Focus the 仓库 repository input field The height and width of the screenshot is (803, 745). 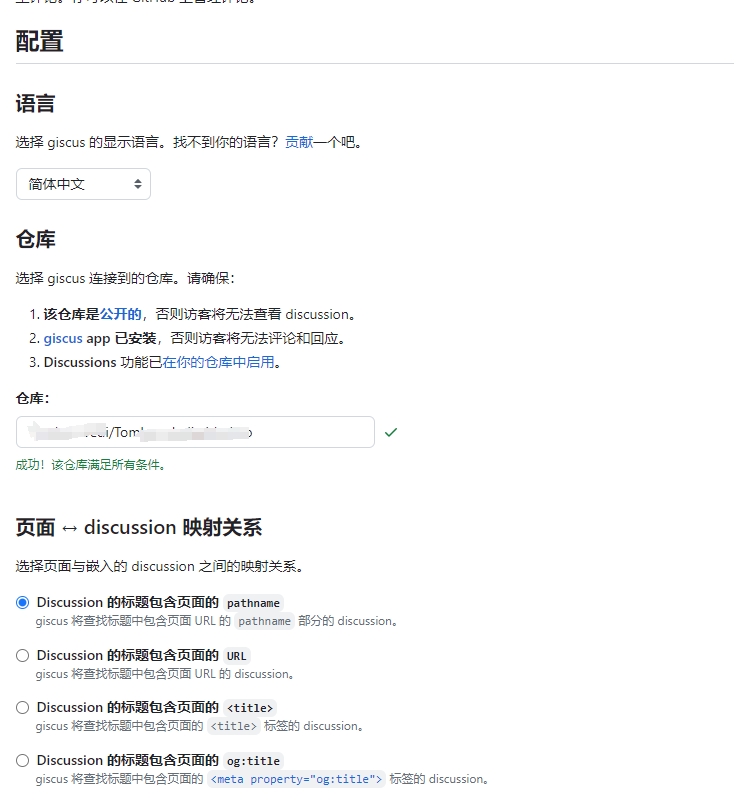click(196, 432)
